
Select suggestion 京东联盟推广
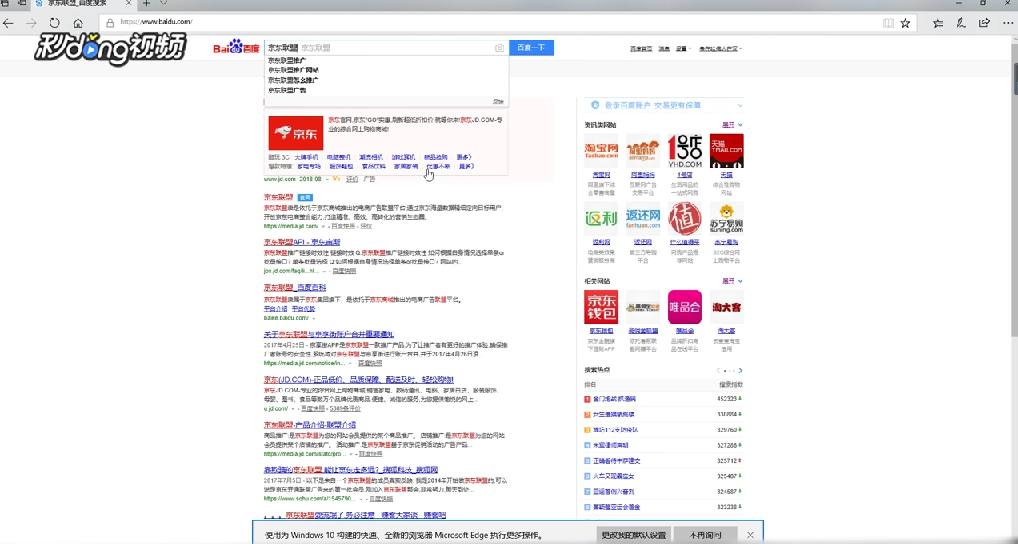click(287, 60)
